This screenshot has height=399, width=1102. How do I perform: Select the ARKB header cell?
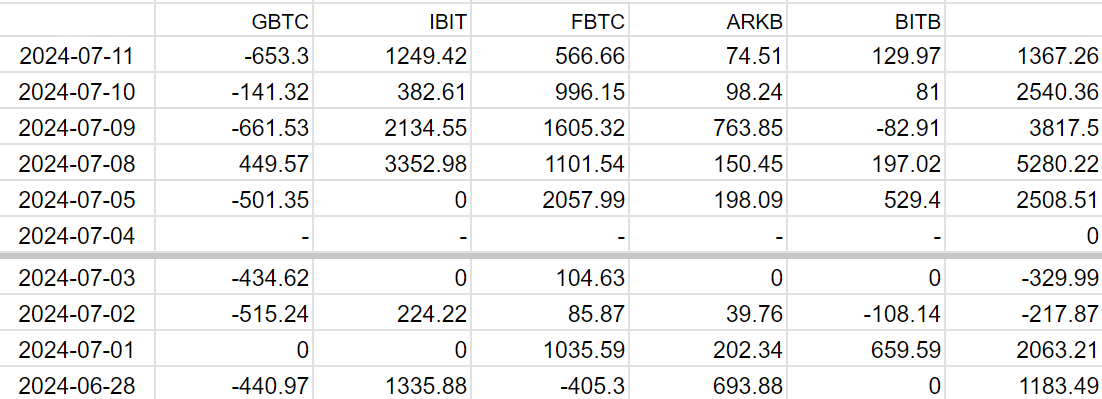[x=708, y=20]
